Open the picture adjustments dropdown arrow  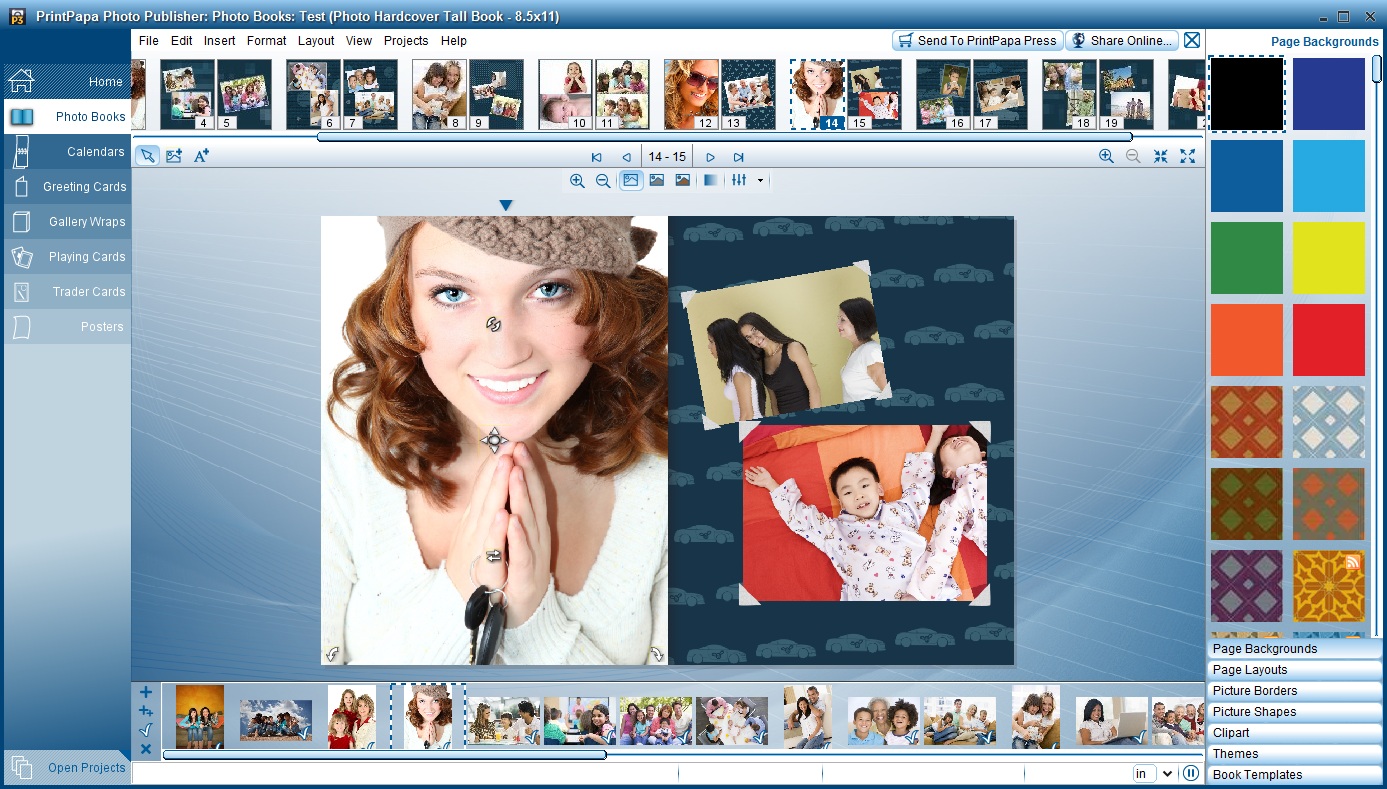761,181
